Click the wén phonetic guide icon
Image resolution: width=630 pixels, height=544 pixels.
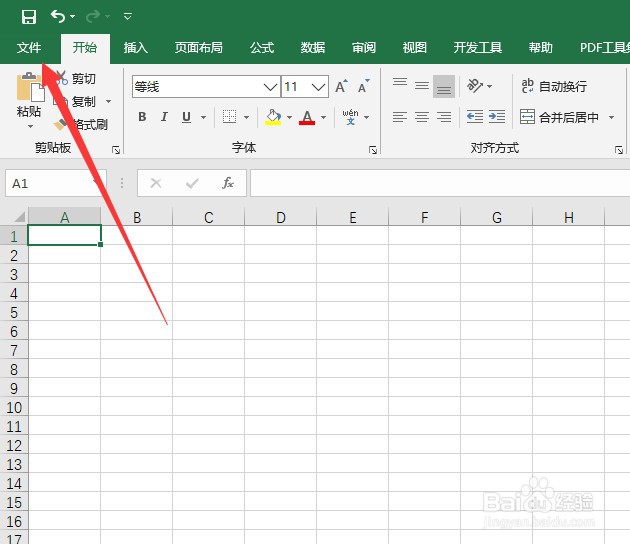[350, 117]
